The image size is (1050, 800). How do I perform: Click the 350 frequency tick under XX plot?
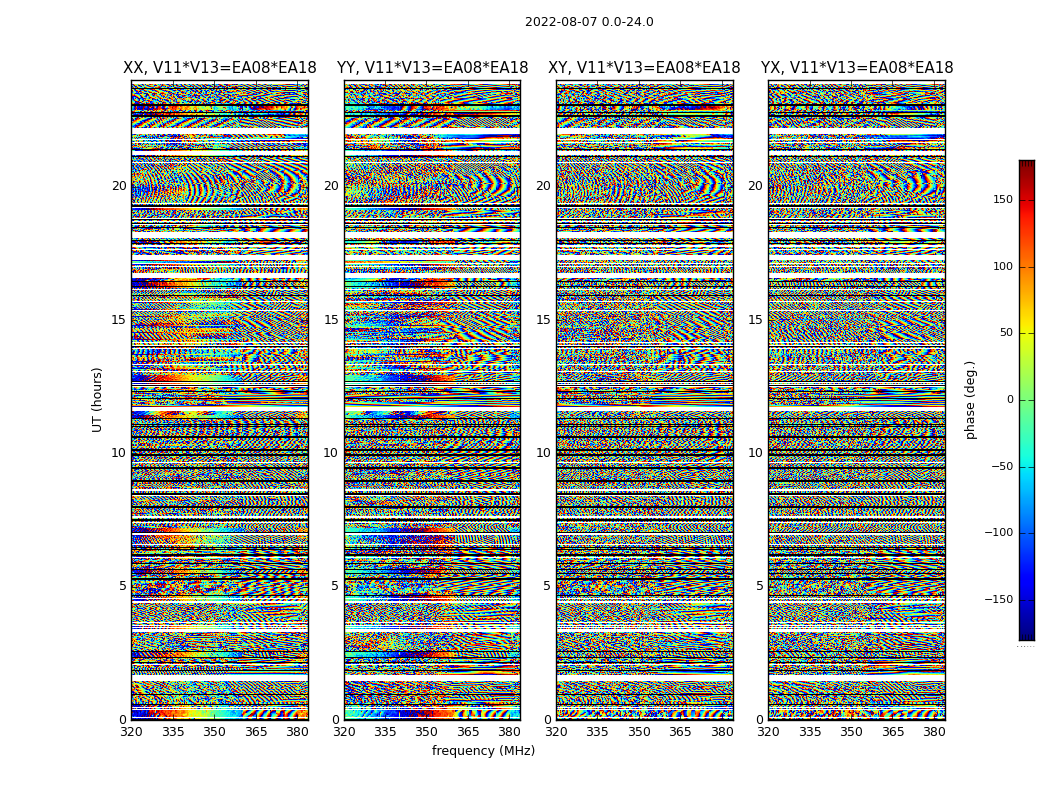[x=214, y=732]
